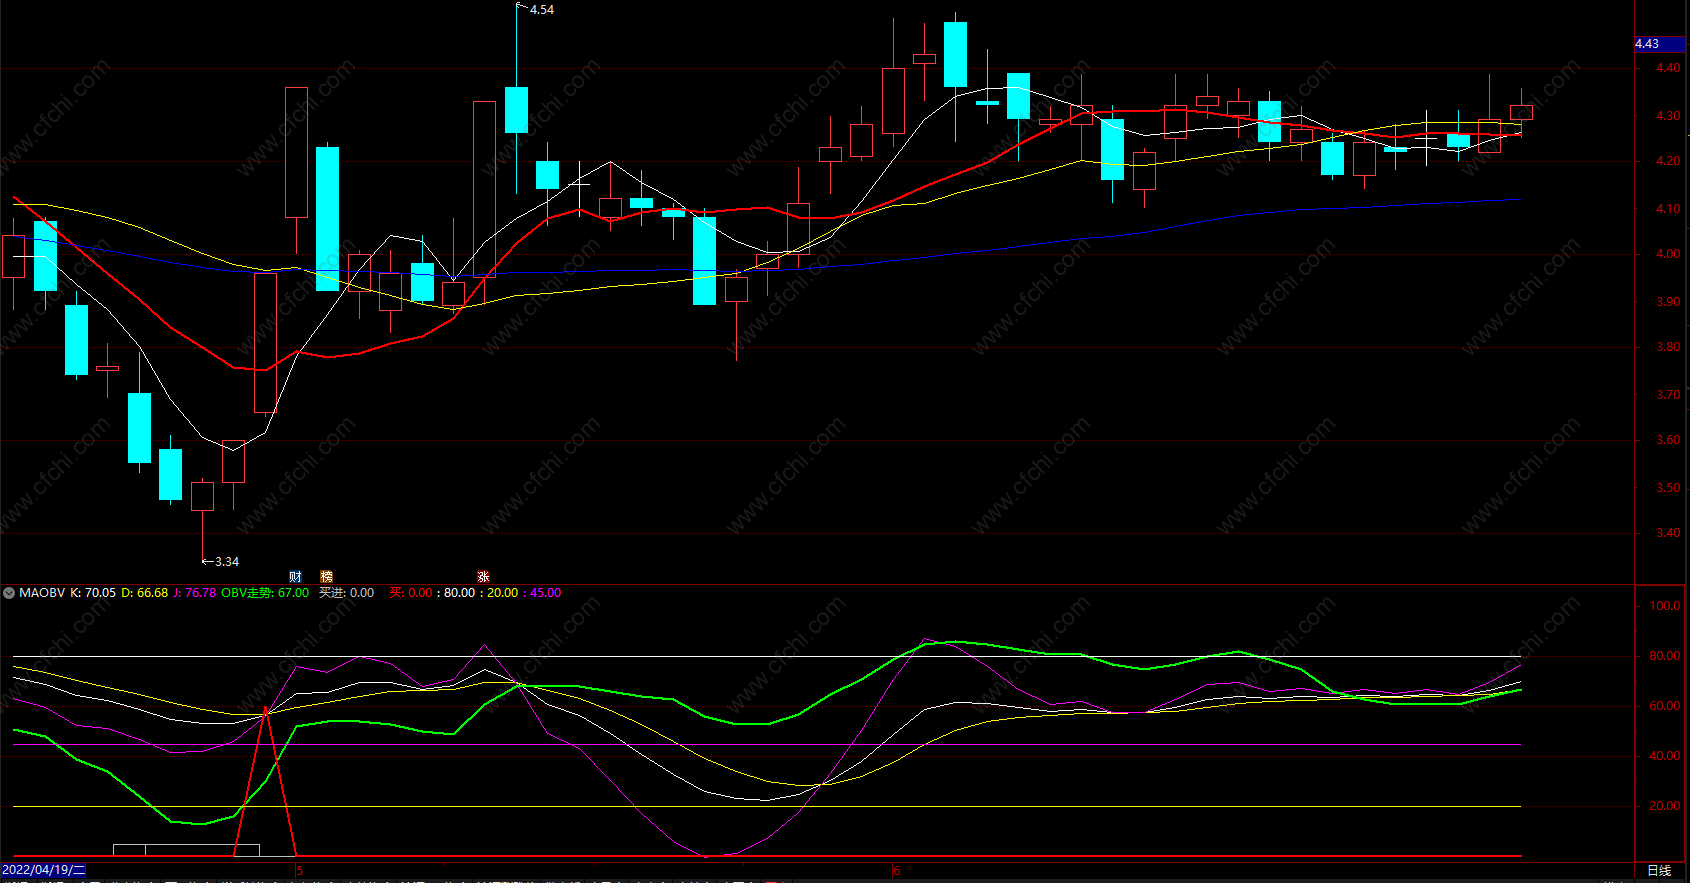Click the 4.10 price axis label
Image resolution: width=1690 pixels, height=883 pixels.
pos(1668,209)
